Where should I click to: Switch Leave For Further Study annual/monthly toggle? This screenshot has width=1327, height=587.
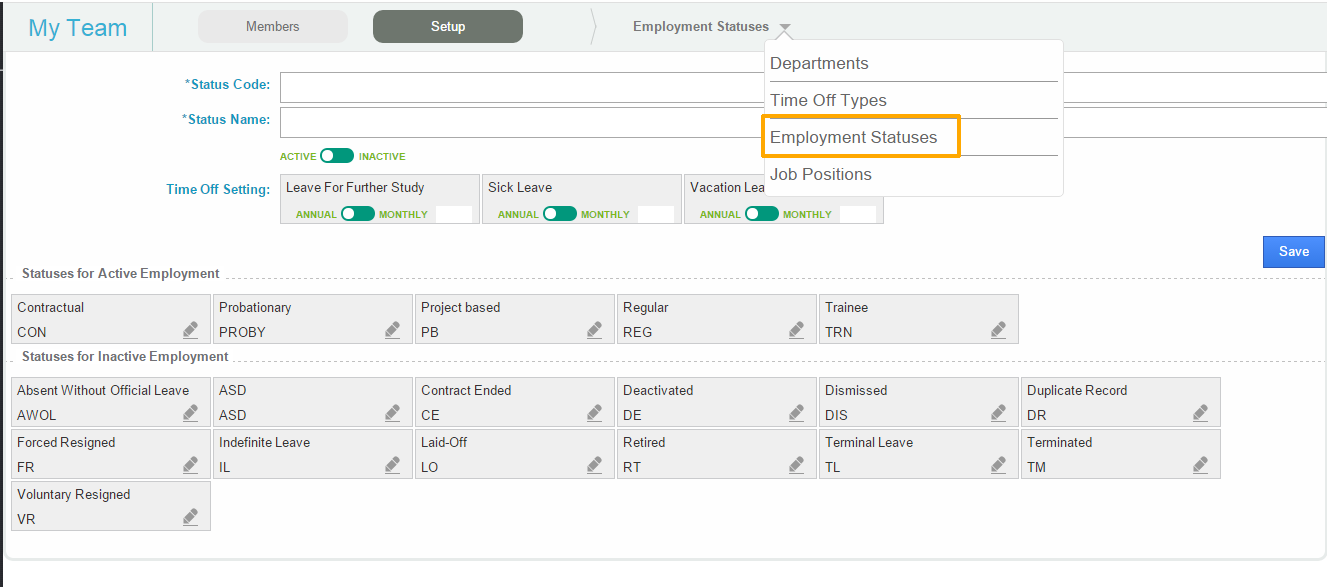tap(358, 214)
